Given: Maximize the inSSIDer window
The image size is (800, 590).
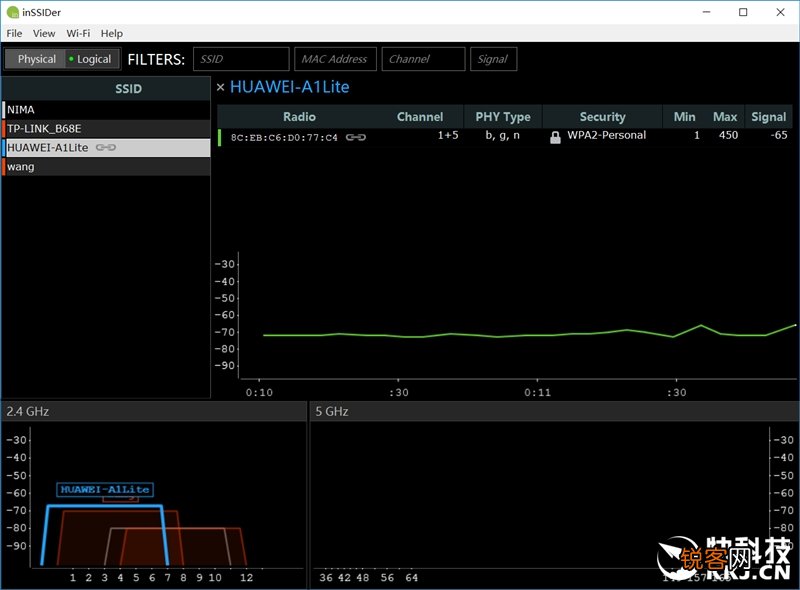Looking at the screenshot, I should click(x=743, y=12).
